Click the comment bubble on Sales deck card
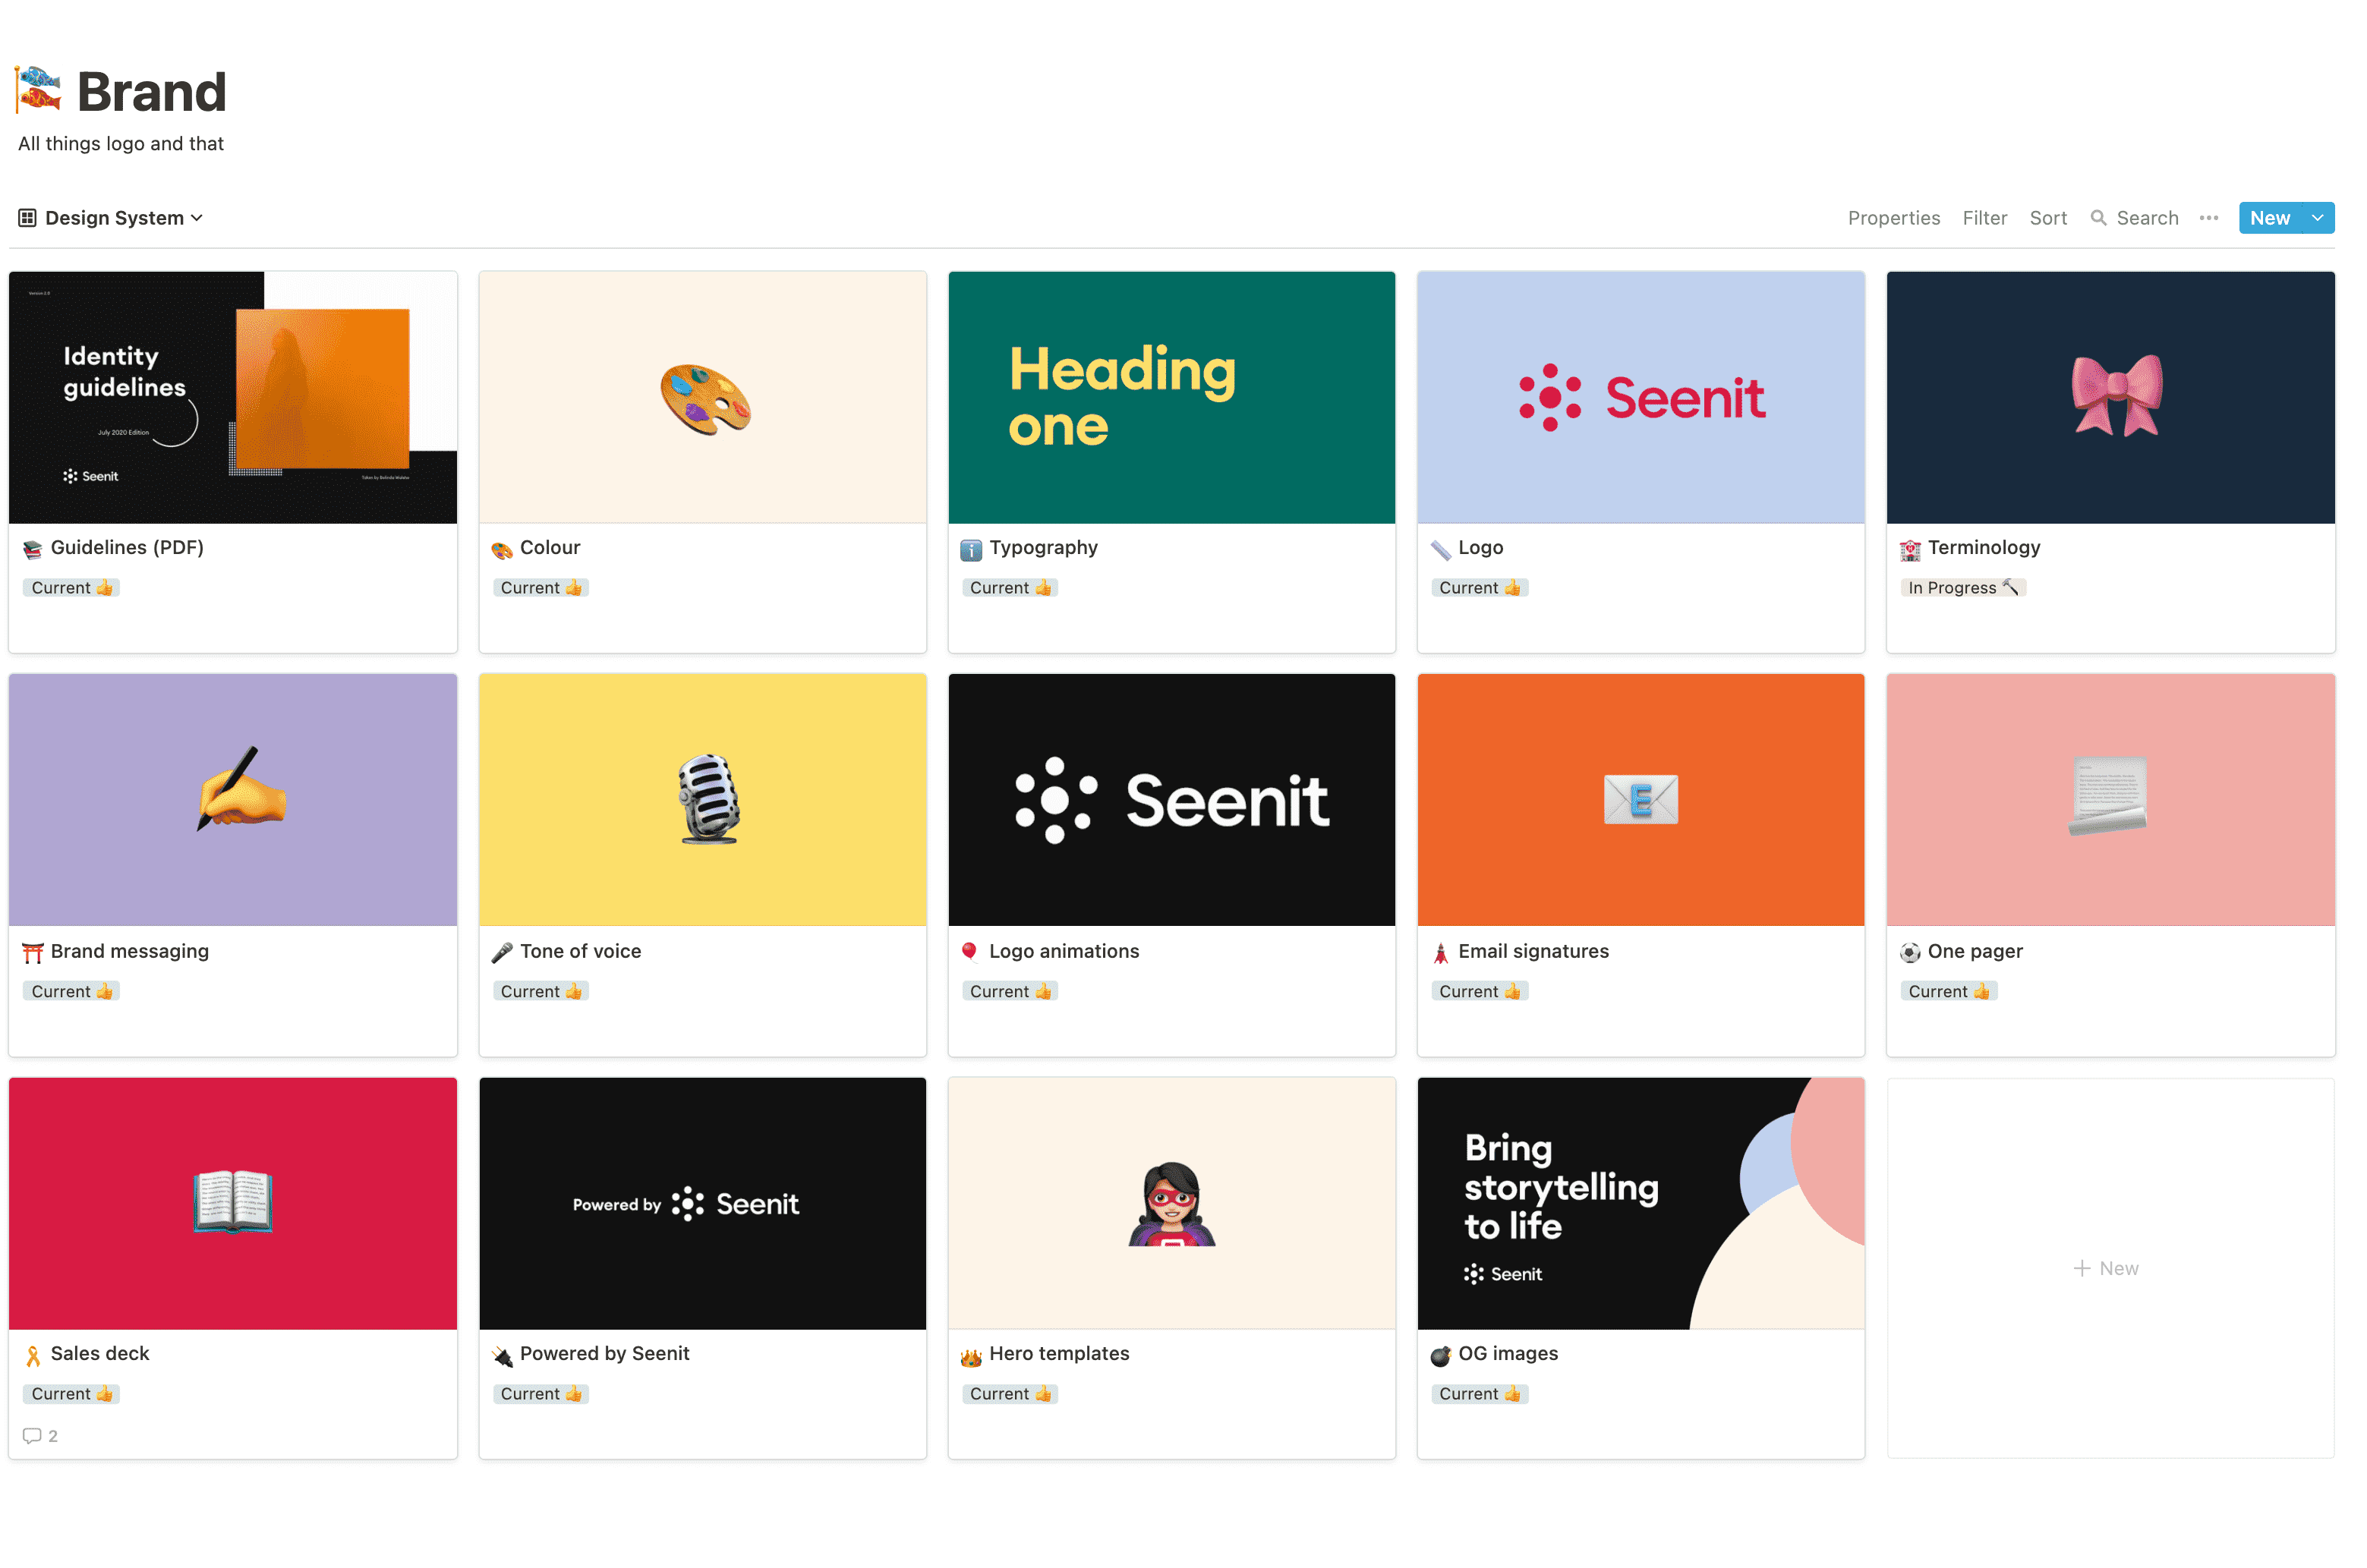 [x=32, y=1435]
